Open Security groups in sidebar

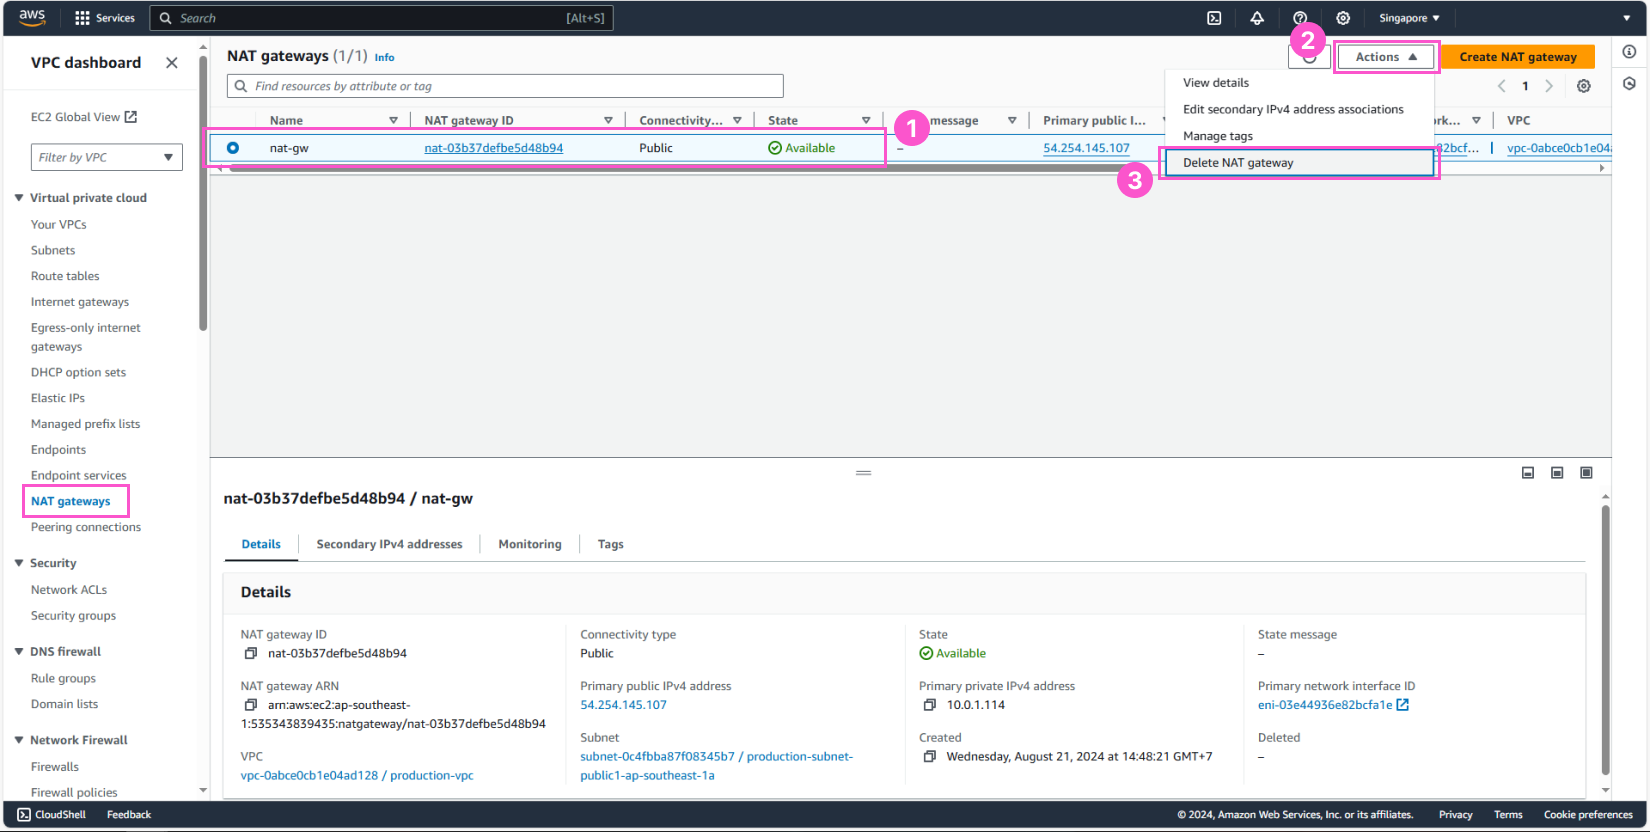pyautogui.click(x=73, y=616)
